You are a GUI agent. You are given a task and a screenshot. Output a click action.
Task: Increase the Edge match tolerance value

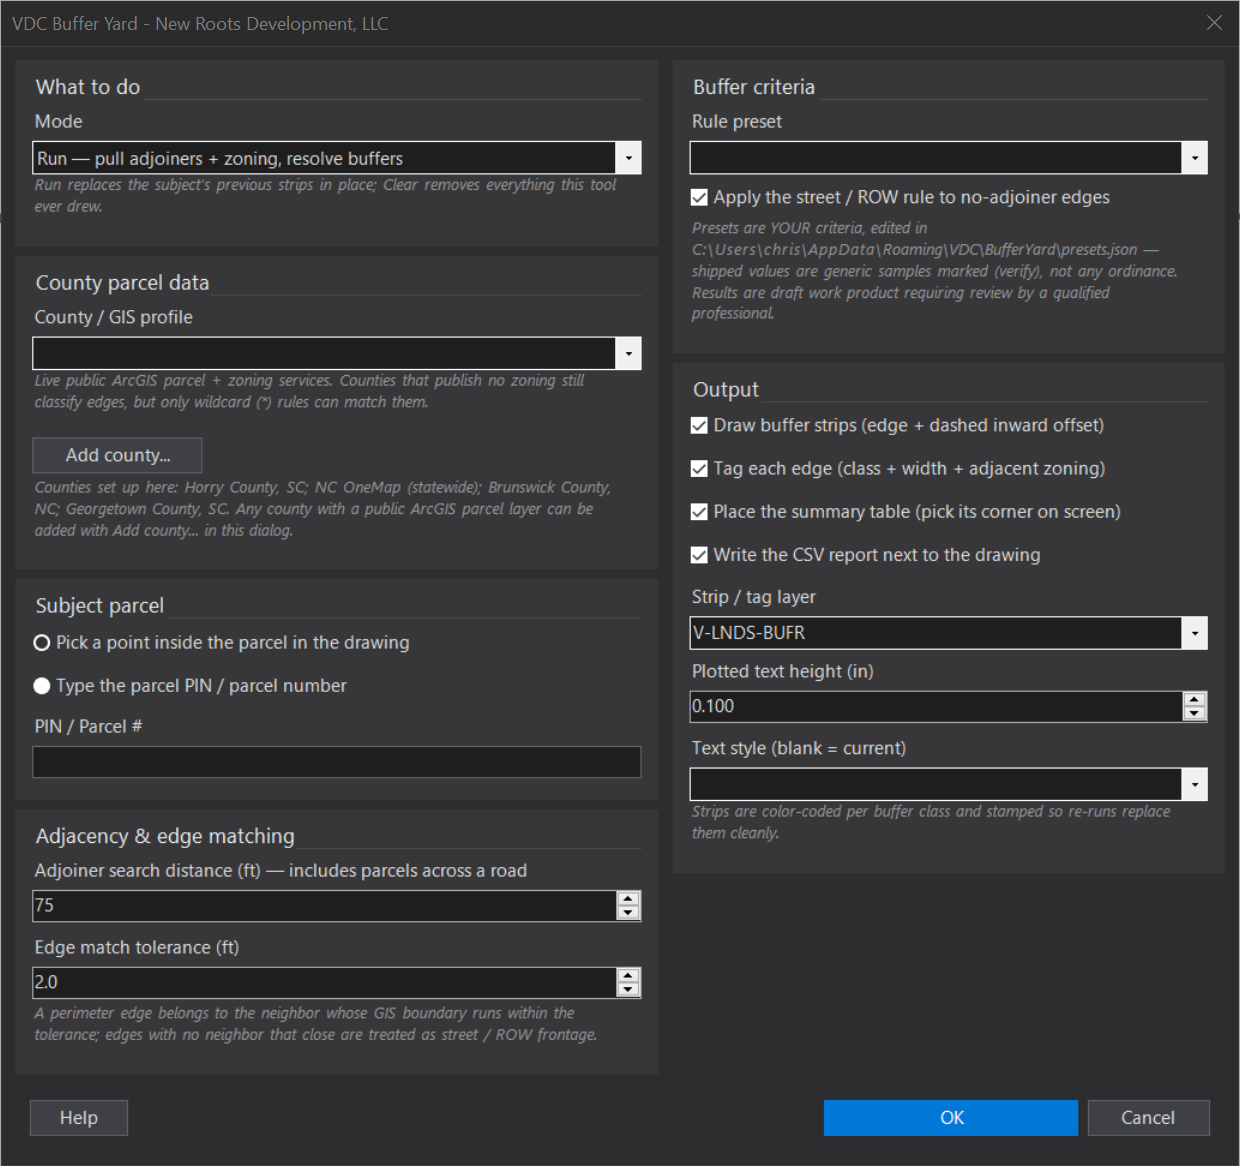click(628, 976)
